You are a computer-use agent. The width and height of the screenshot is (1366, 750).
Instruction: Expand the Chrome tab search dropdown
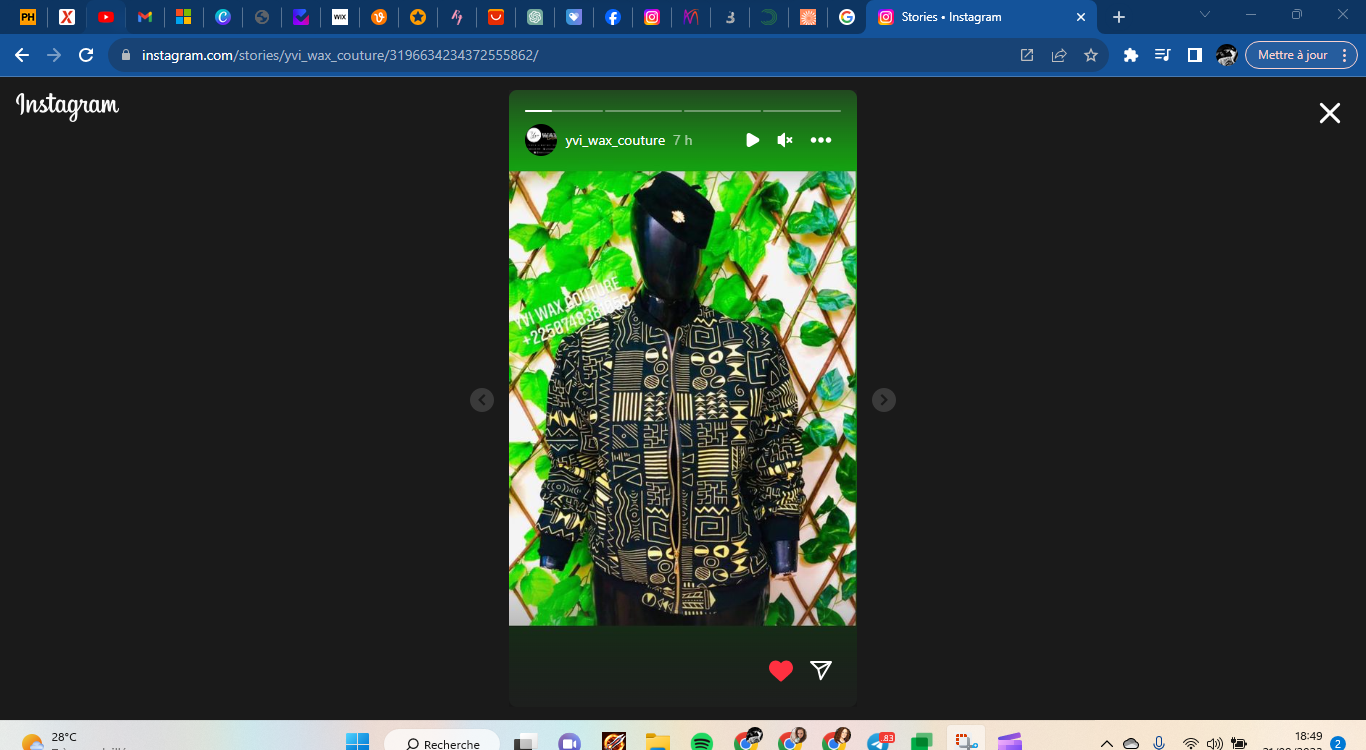1205,15
